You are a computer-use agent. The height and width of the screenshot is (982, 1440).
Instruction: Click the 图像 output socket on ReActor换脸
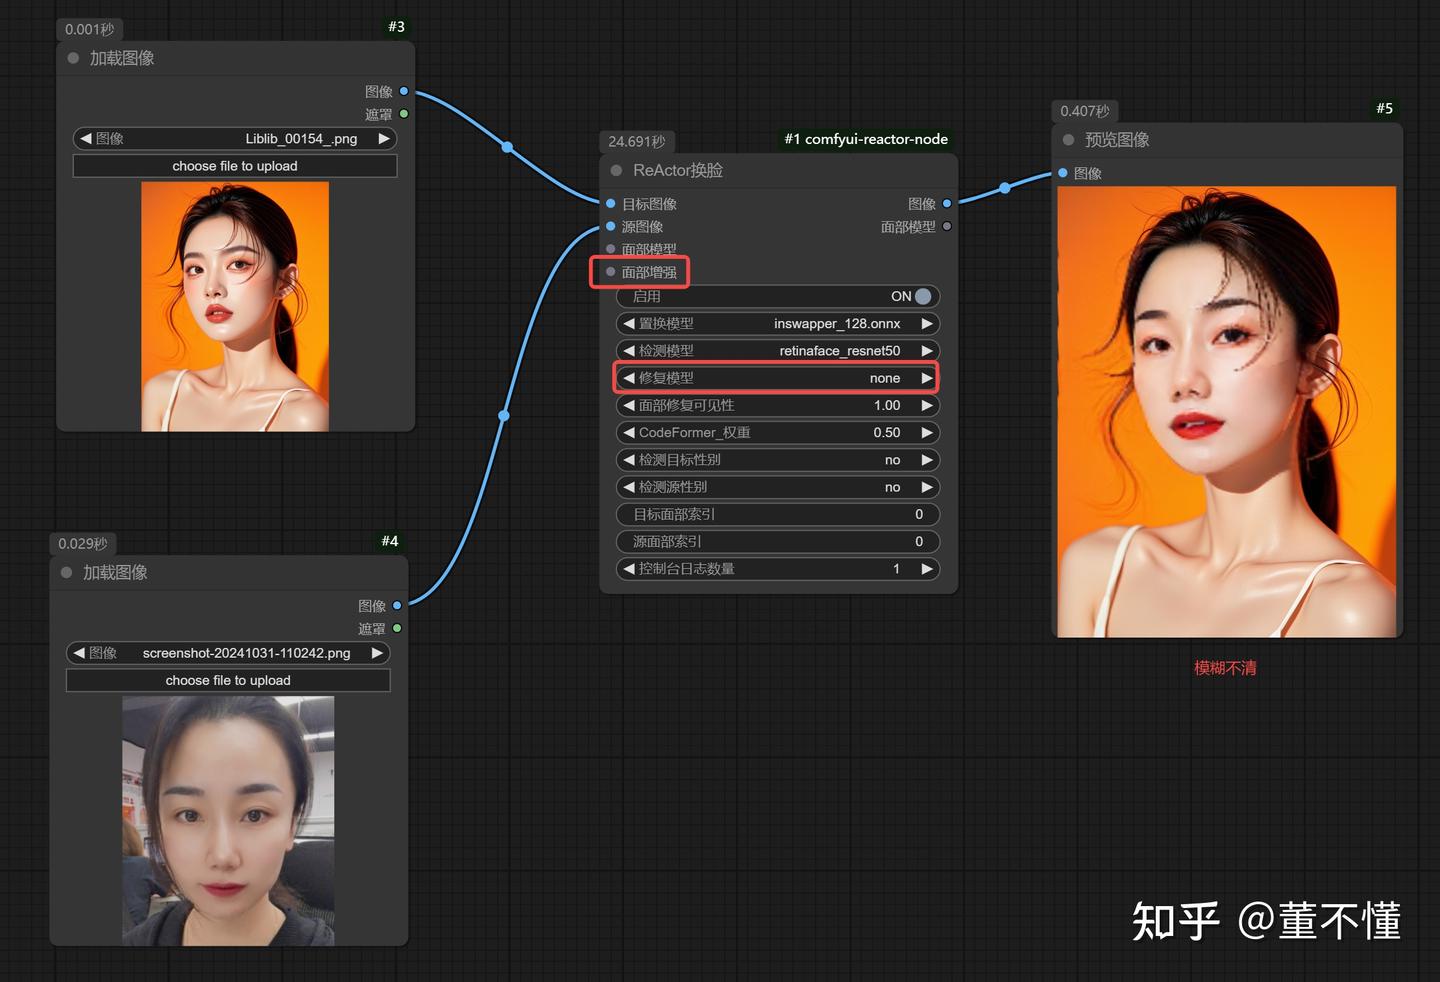point(947,203)
